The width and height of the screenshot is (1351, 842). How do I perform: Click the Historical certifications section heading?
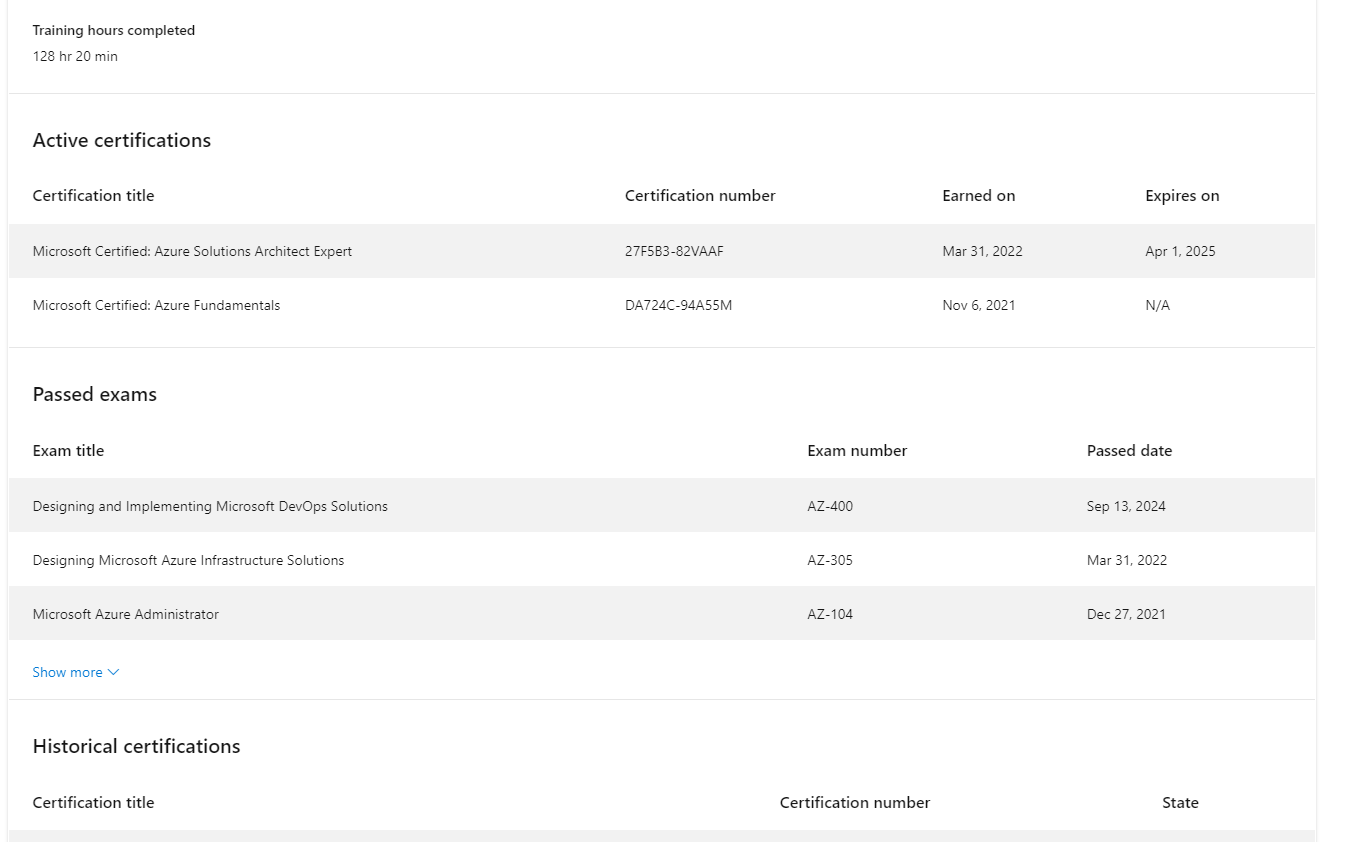pos(136,746)
